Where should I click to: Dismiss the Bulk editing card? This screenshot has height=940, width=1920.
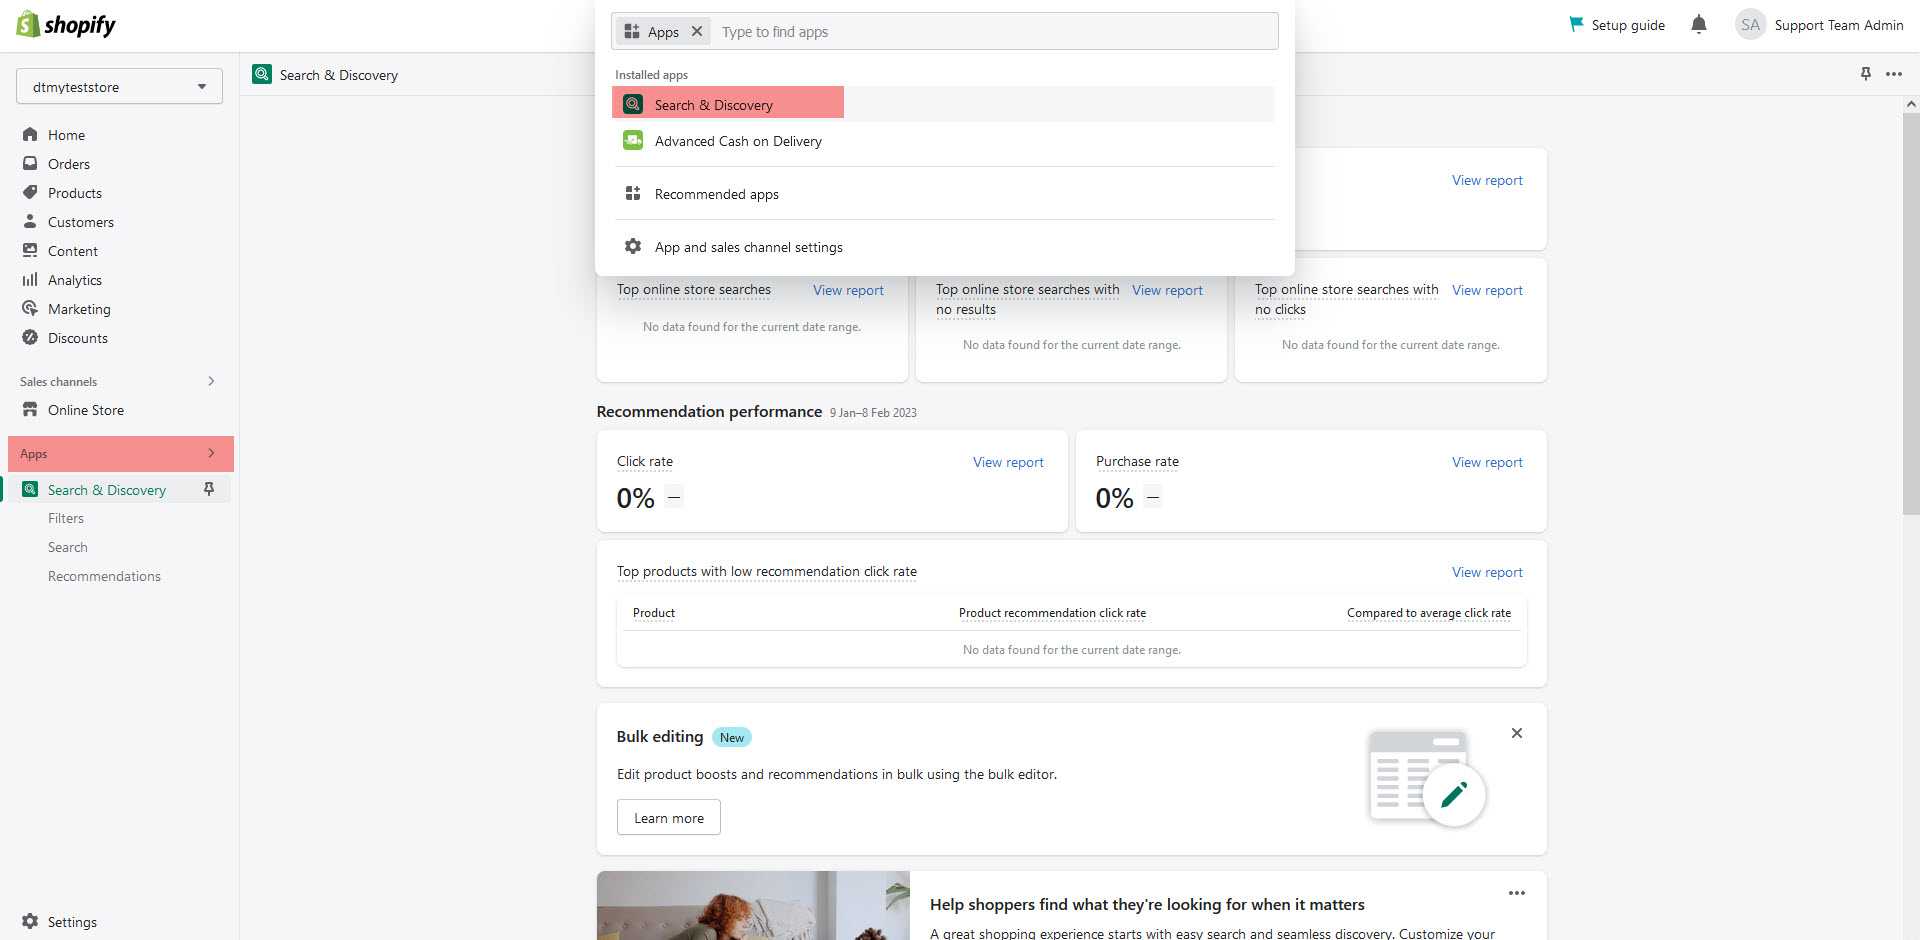pos(1516,733)
